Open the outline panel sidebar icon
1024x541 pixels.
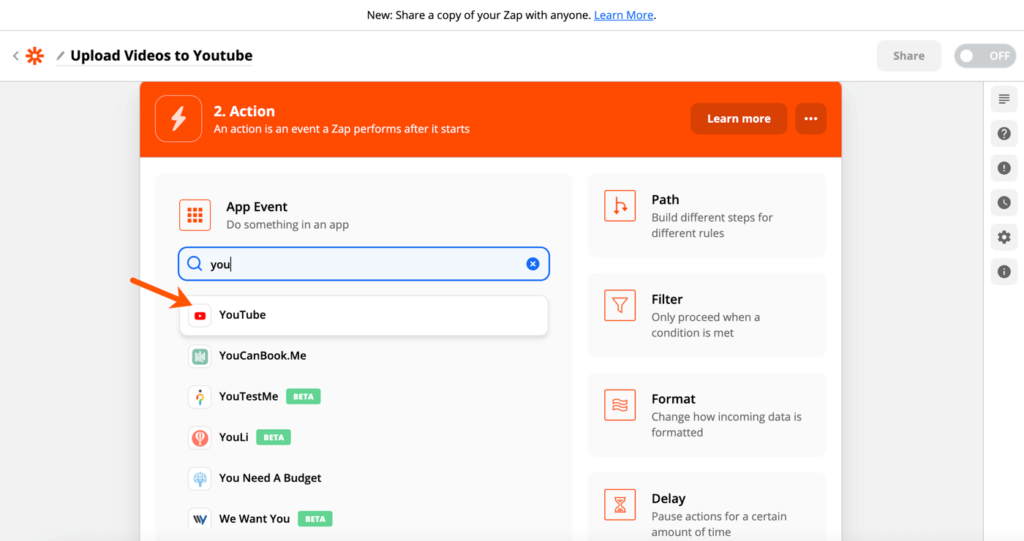1004,99
